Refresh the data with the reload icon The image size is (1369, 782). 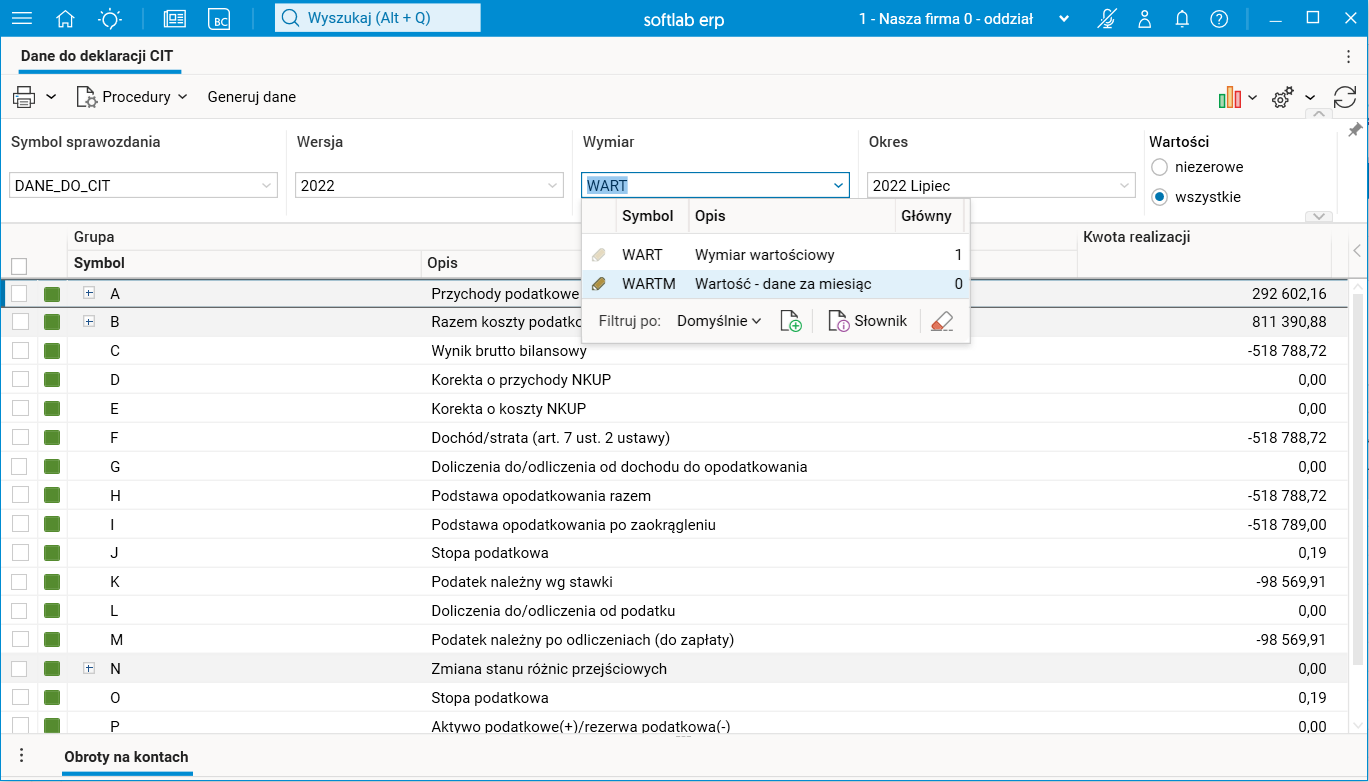point(1345,97)
